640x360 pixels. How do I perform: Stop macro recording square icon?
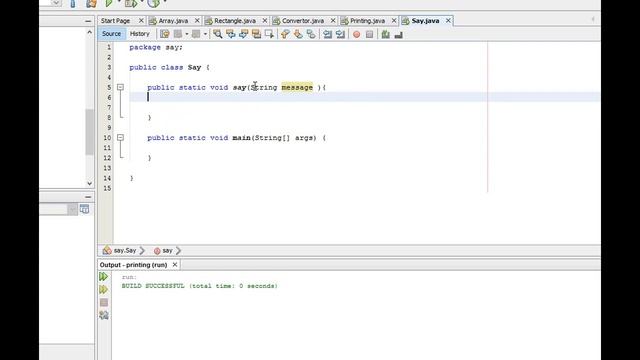(x=369, y=35)
